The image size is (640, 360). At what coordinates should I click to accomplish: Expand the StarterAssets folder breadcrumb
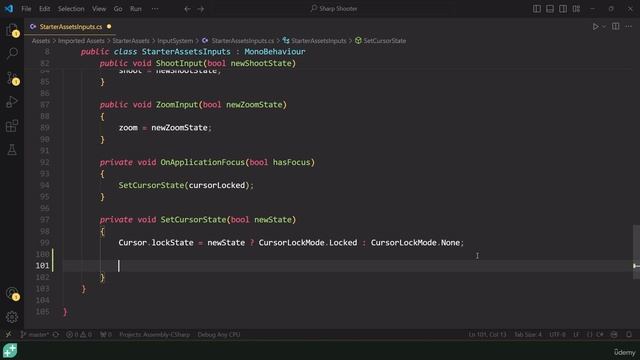pyautogui.click(x=131, y=41)
